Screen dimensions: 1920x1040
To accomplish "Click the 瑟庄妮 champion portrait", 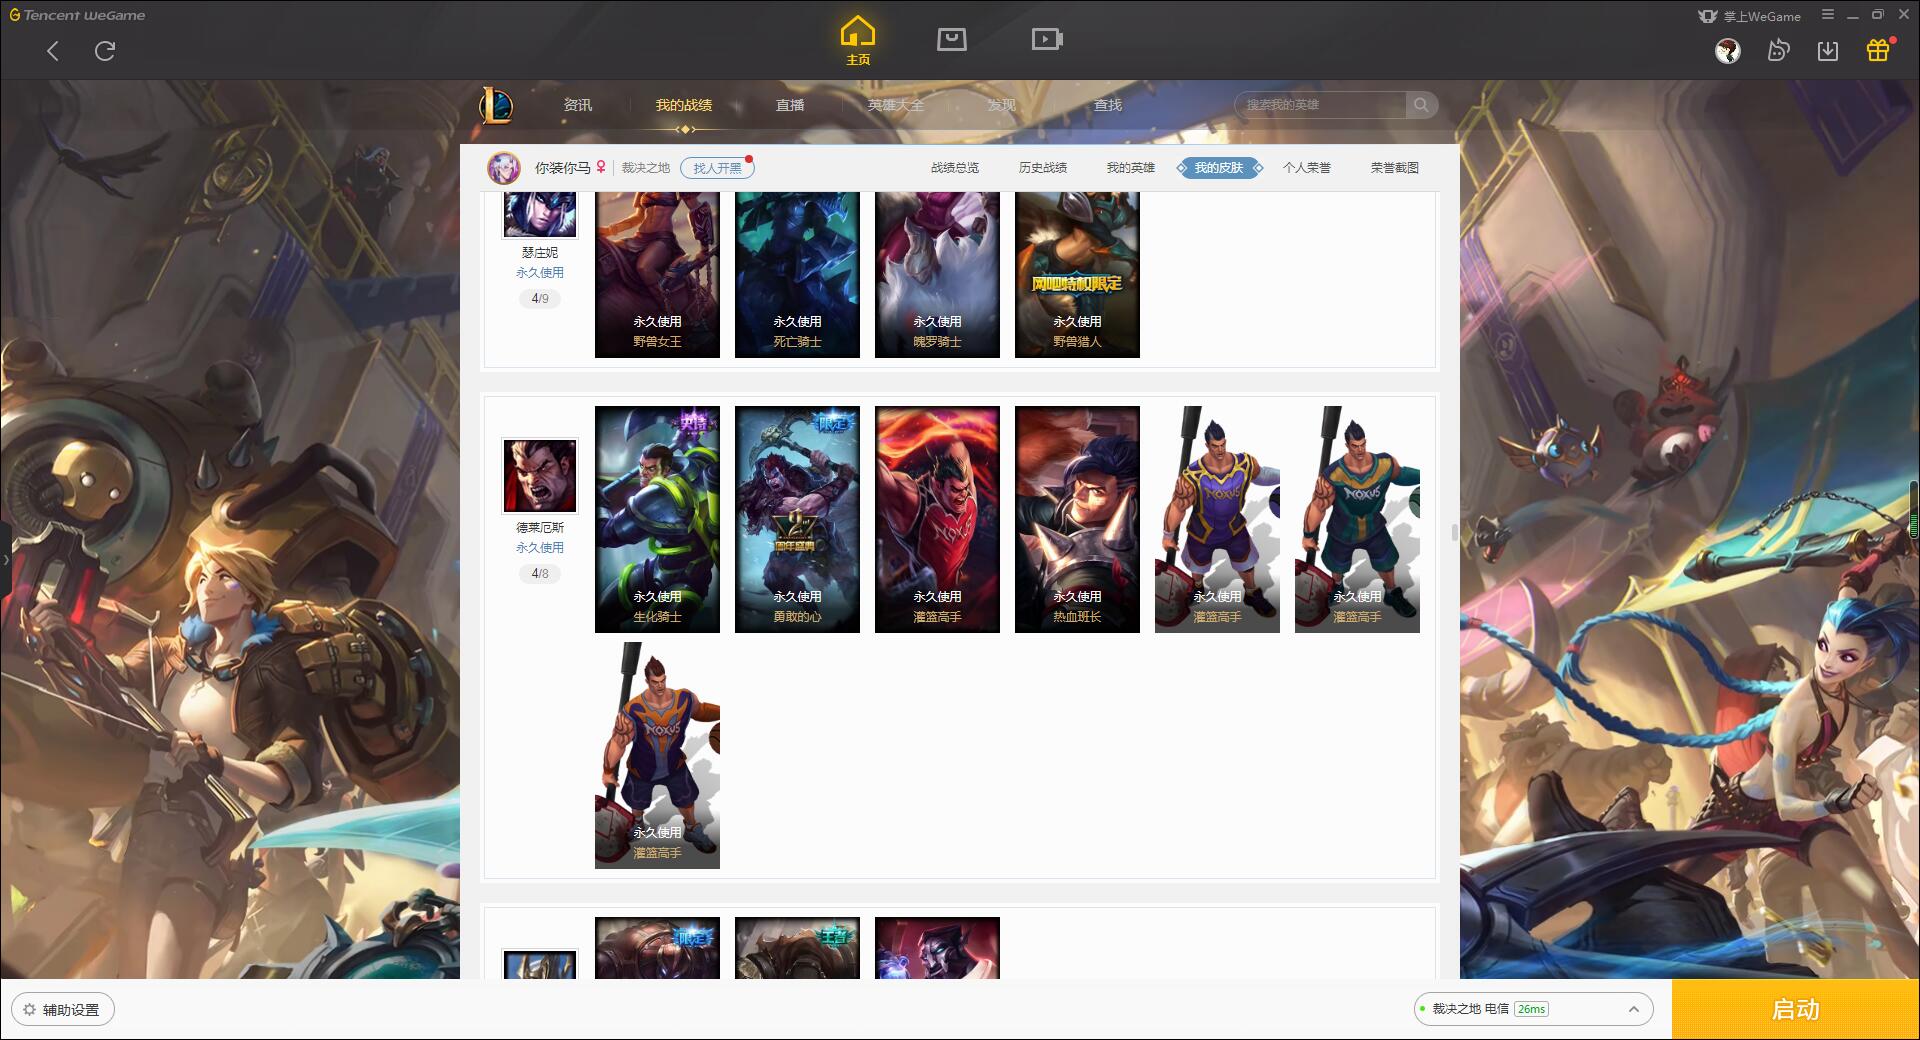I will tap(540, 214).
